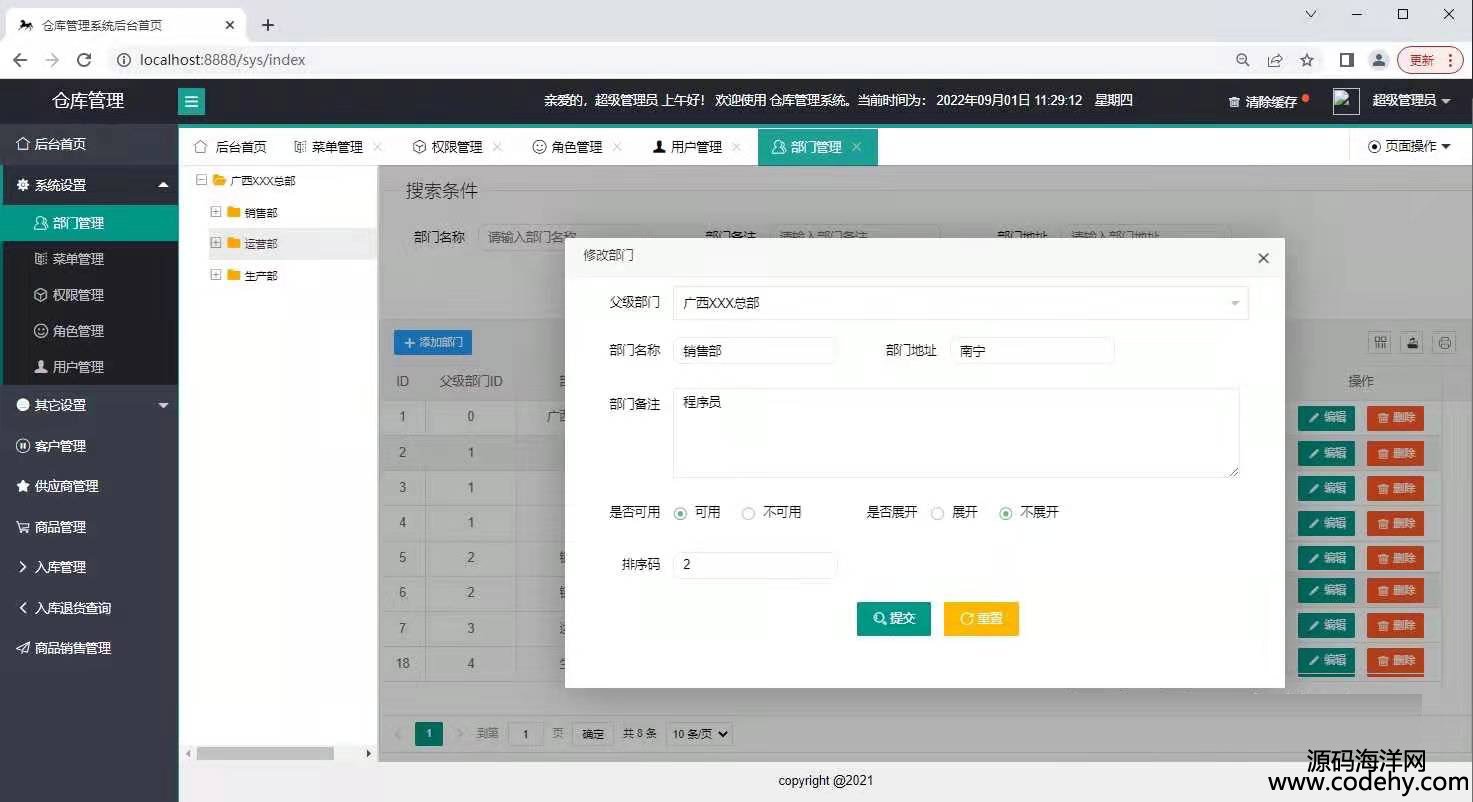Click the column filter grid icon
1473x802 pixels.
point(1381,343)
